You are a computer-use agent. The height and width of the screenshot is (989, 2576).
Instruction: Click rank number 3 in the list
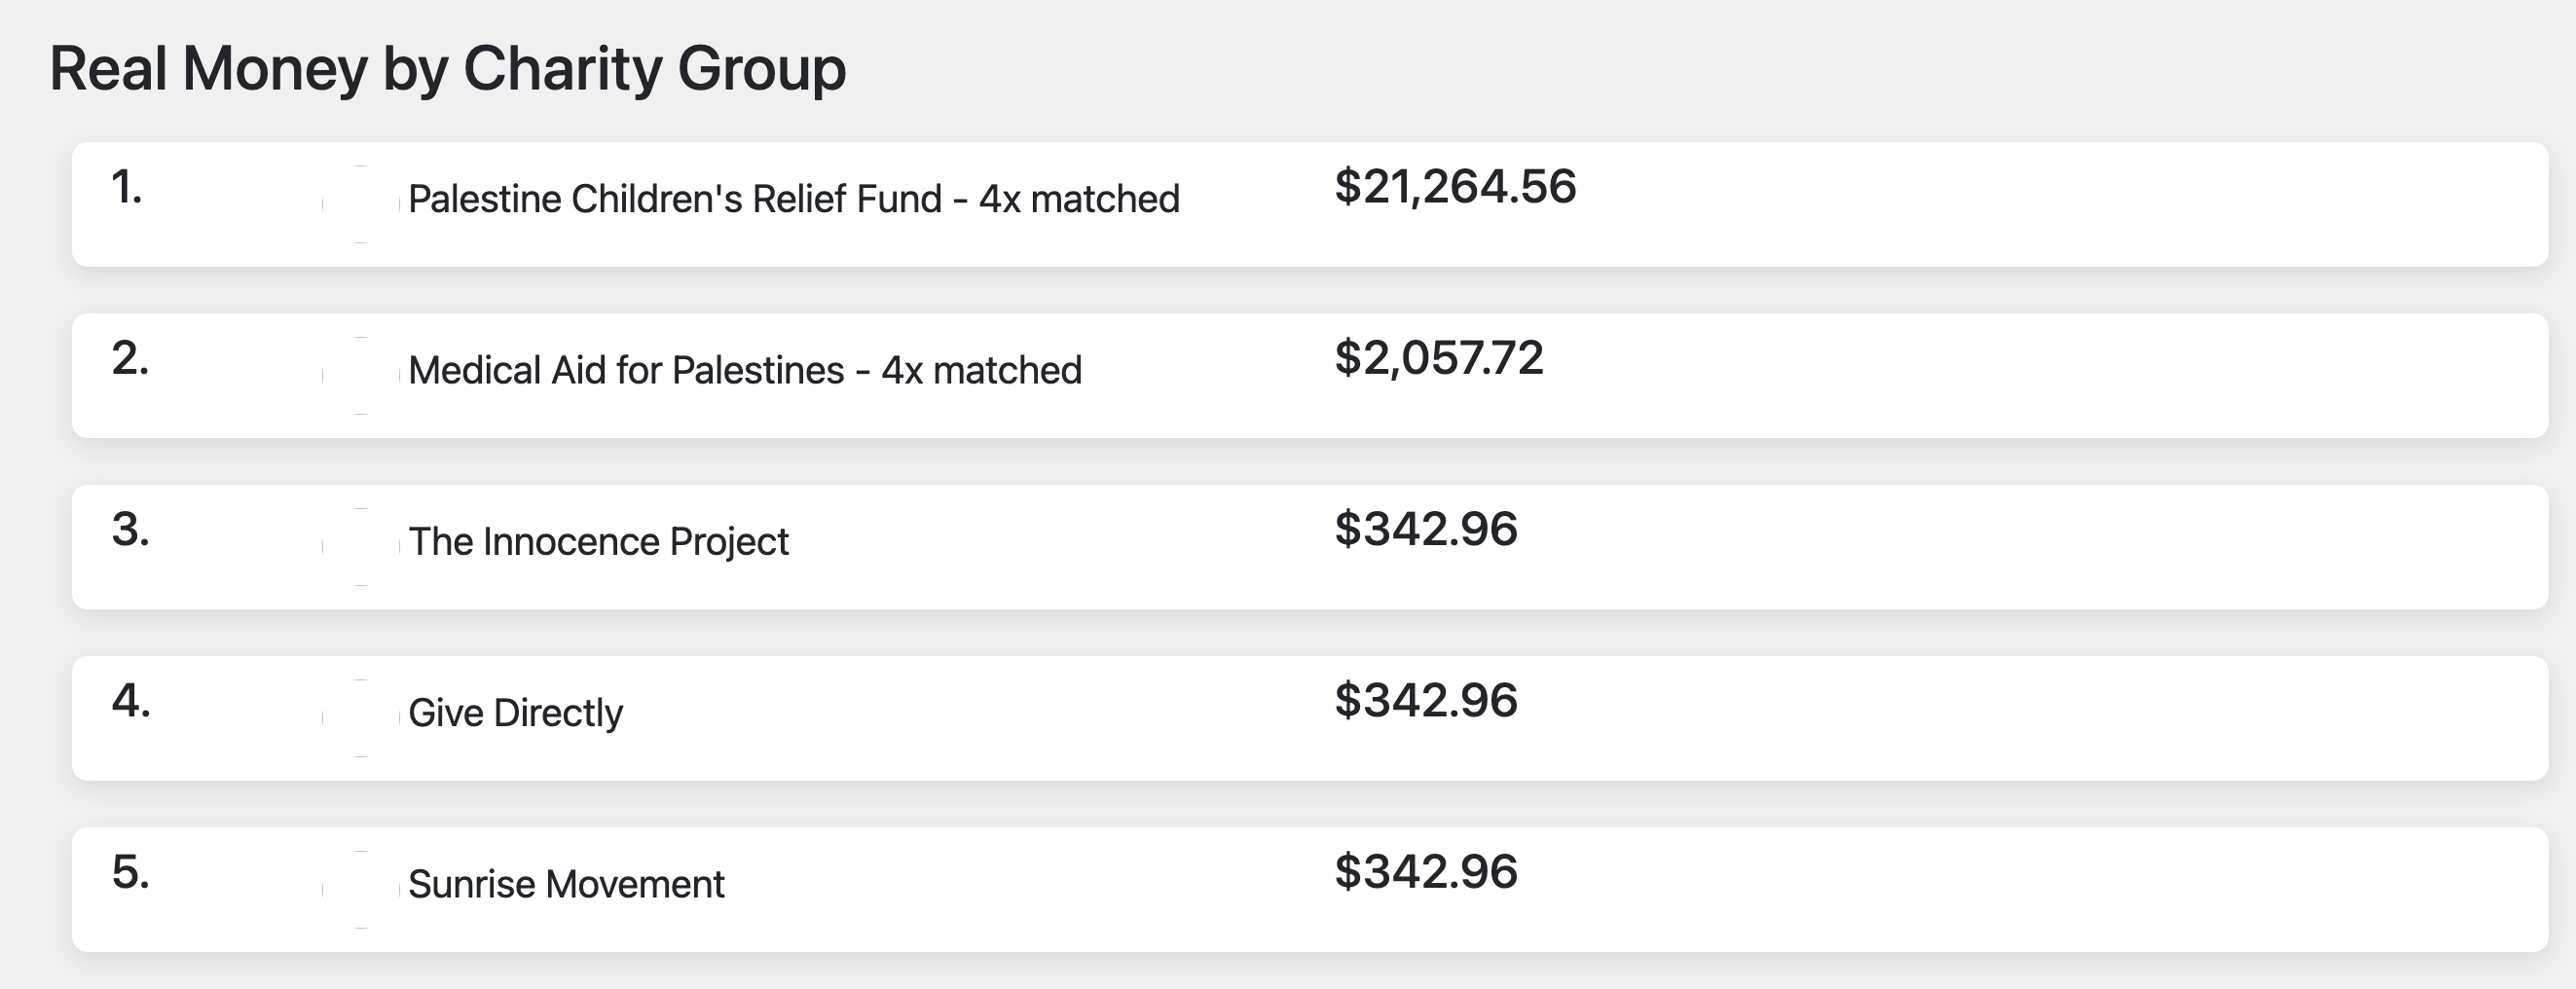click(130, 529)
